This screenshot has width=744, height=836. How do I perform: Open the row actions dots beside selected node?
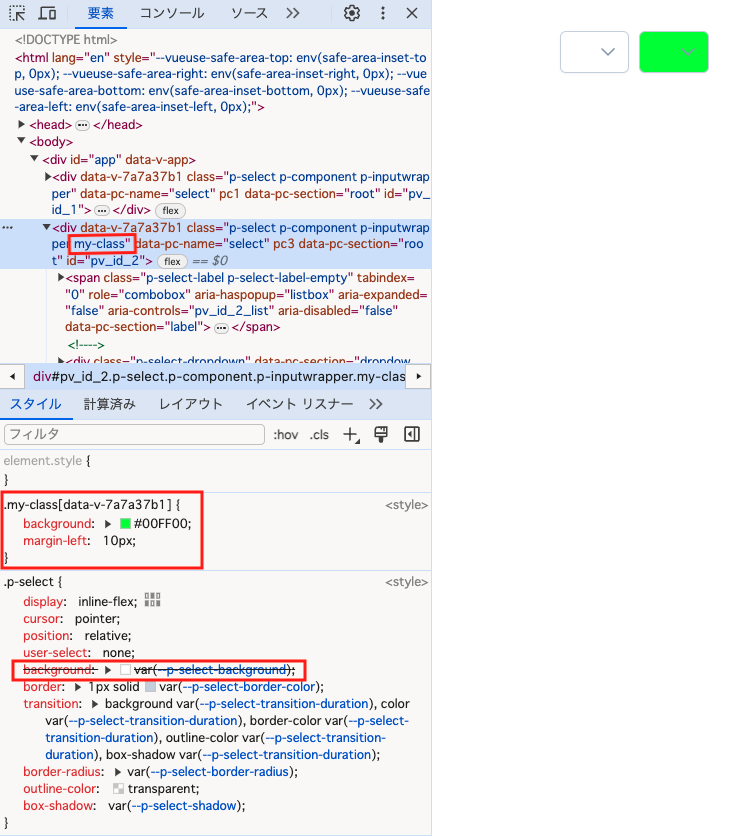point(7,228)
